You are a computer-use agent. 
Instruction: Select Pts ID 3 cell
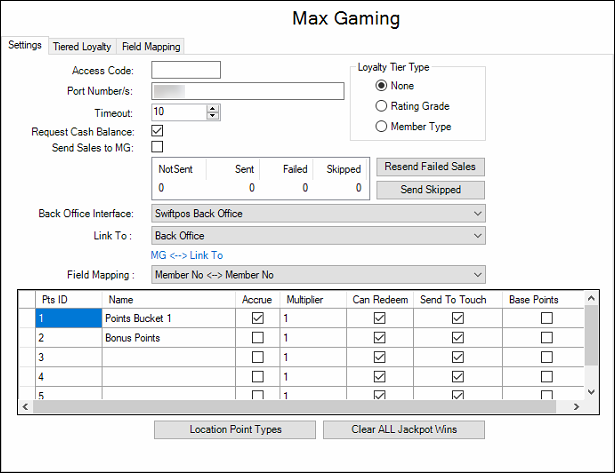click(69, 357)
